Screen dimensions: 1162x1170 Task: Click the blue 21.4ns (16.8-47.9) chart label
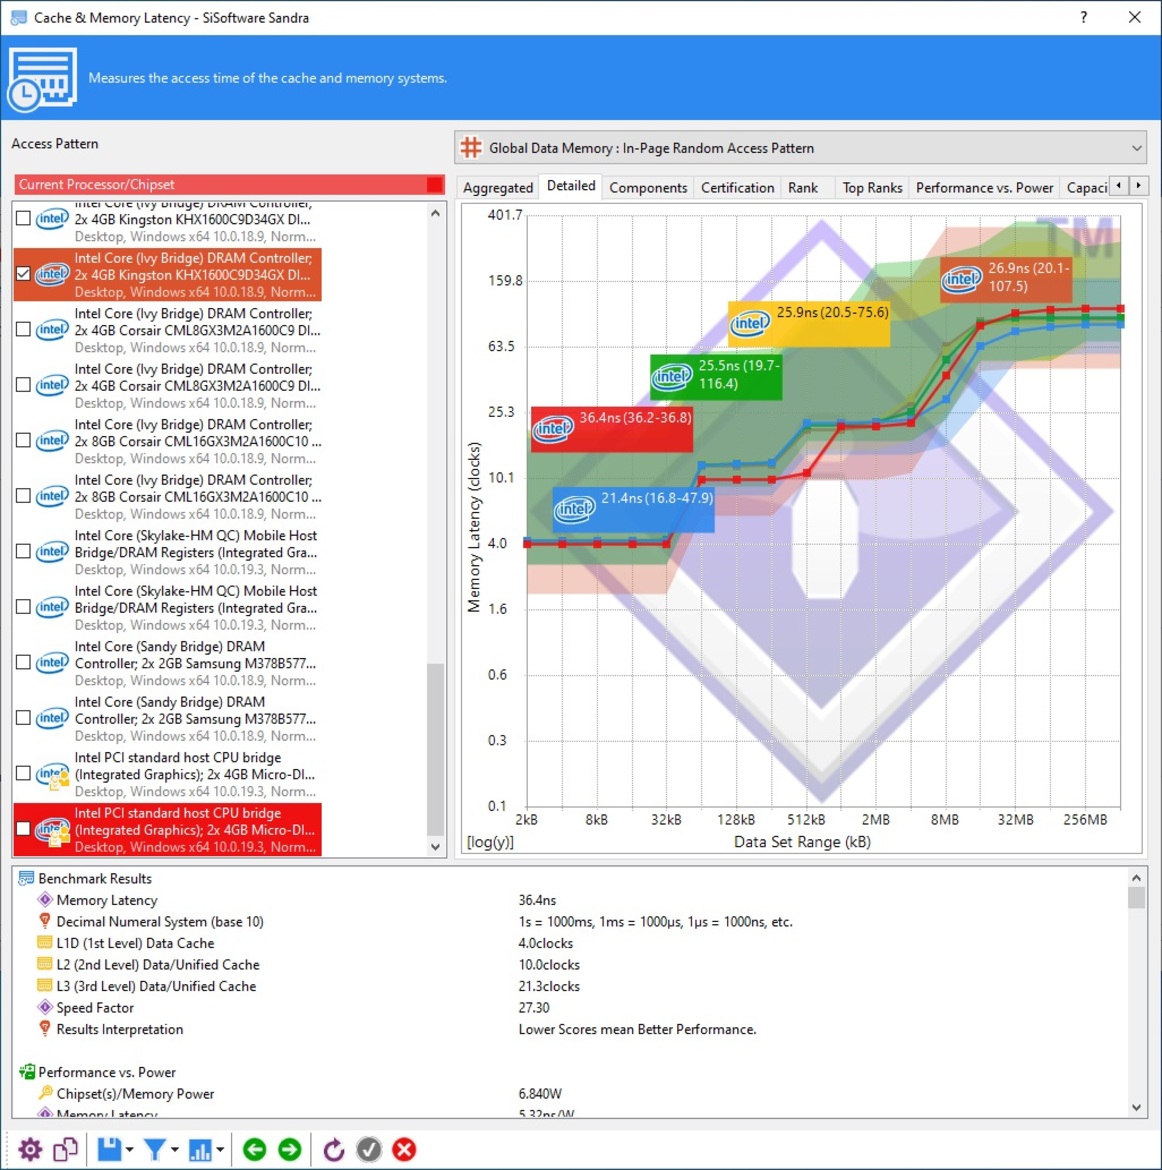(x=633, y=509)
